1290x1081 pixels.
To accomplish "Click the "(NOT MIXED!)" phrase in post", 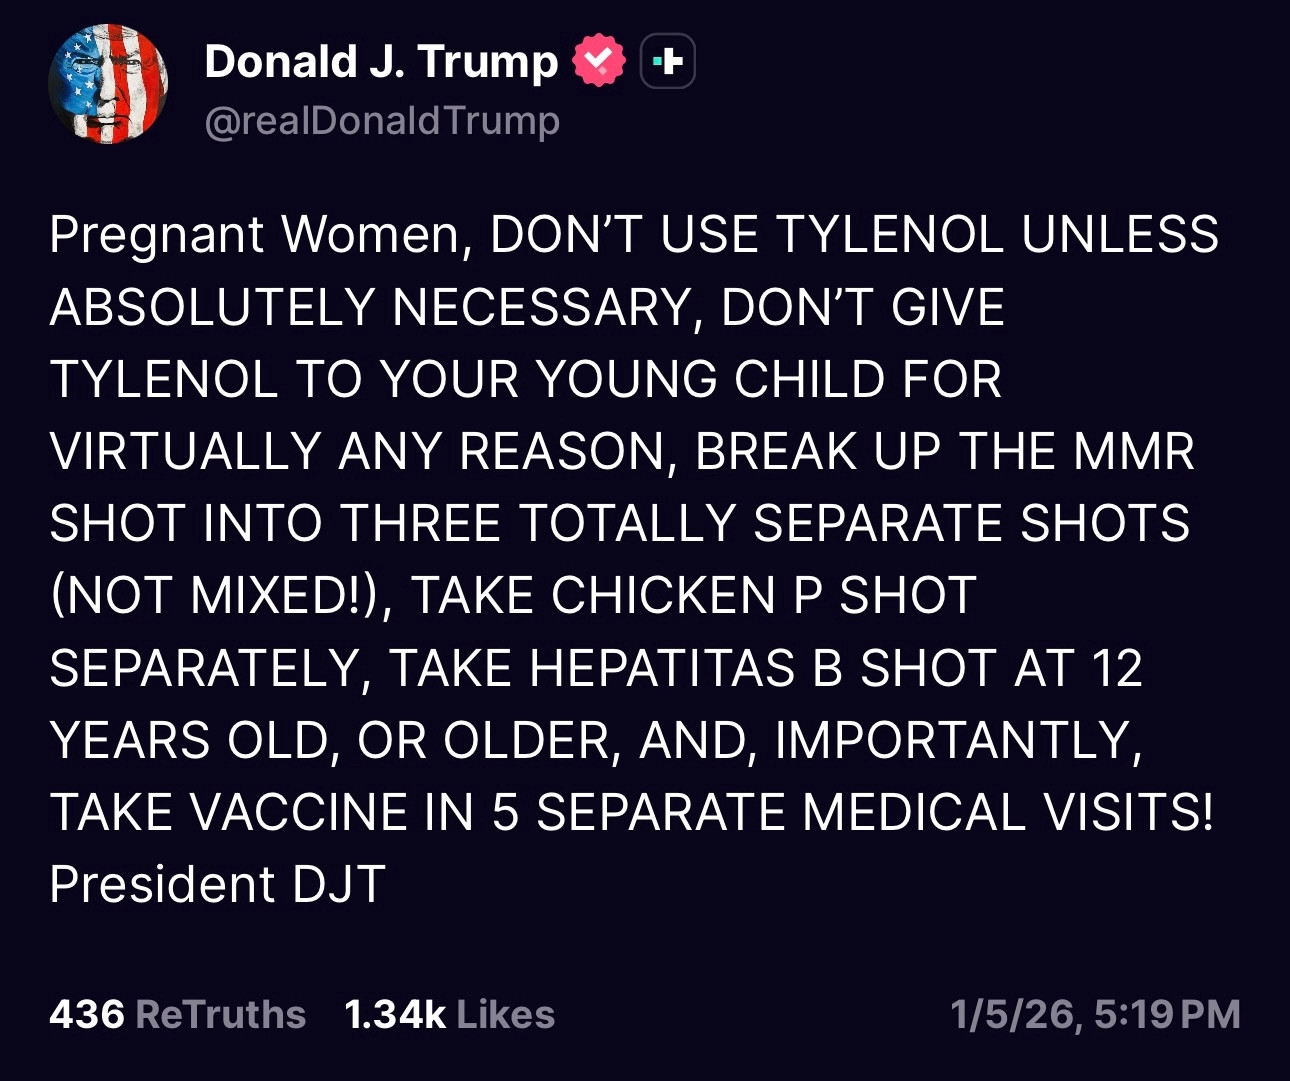I will pos(214,596).
